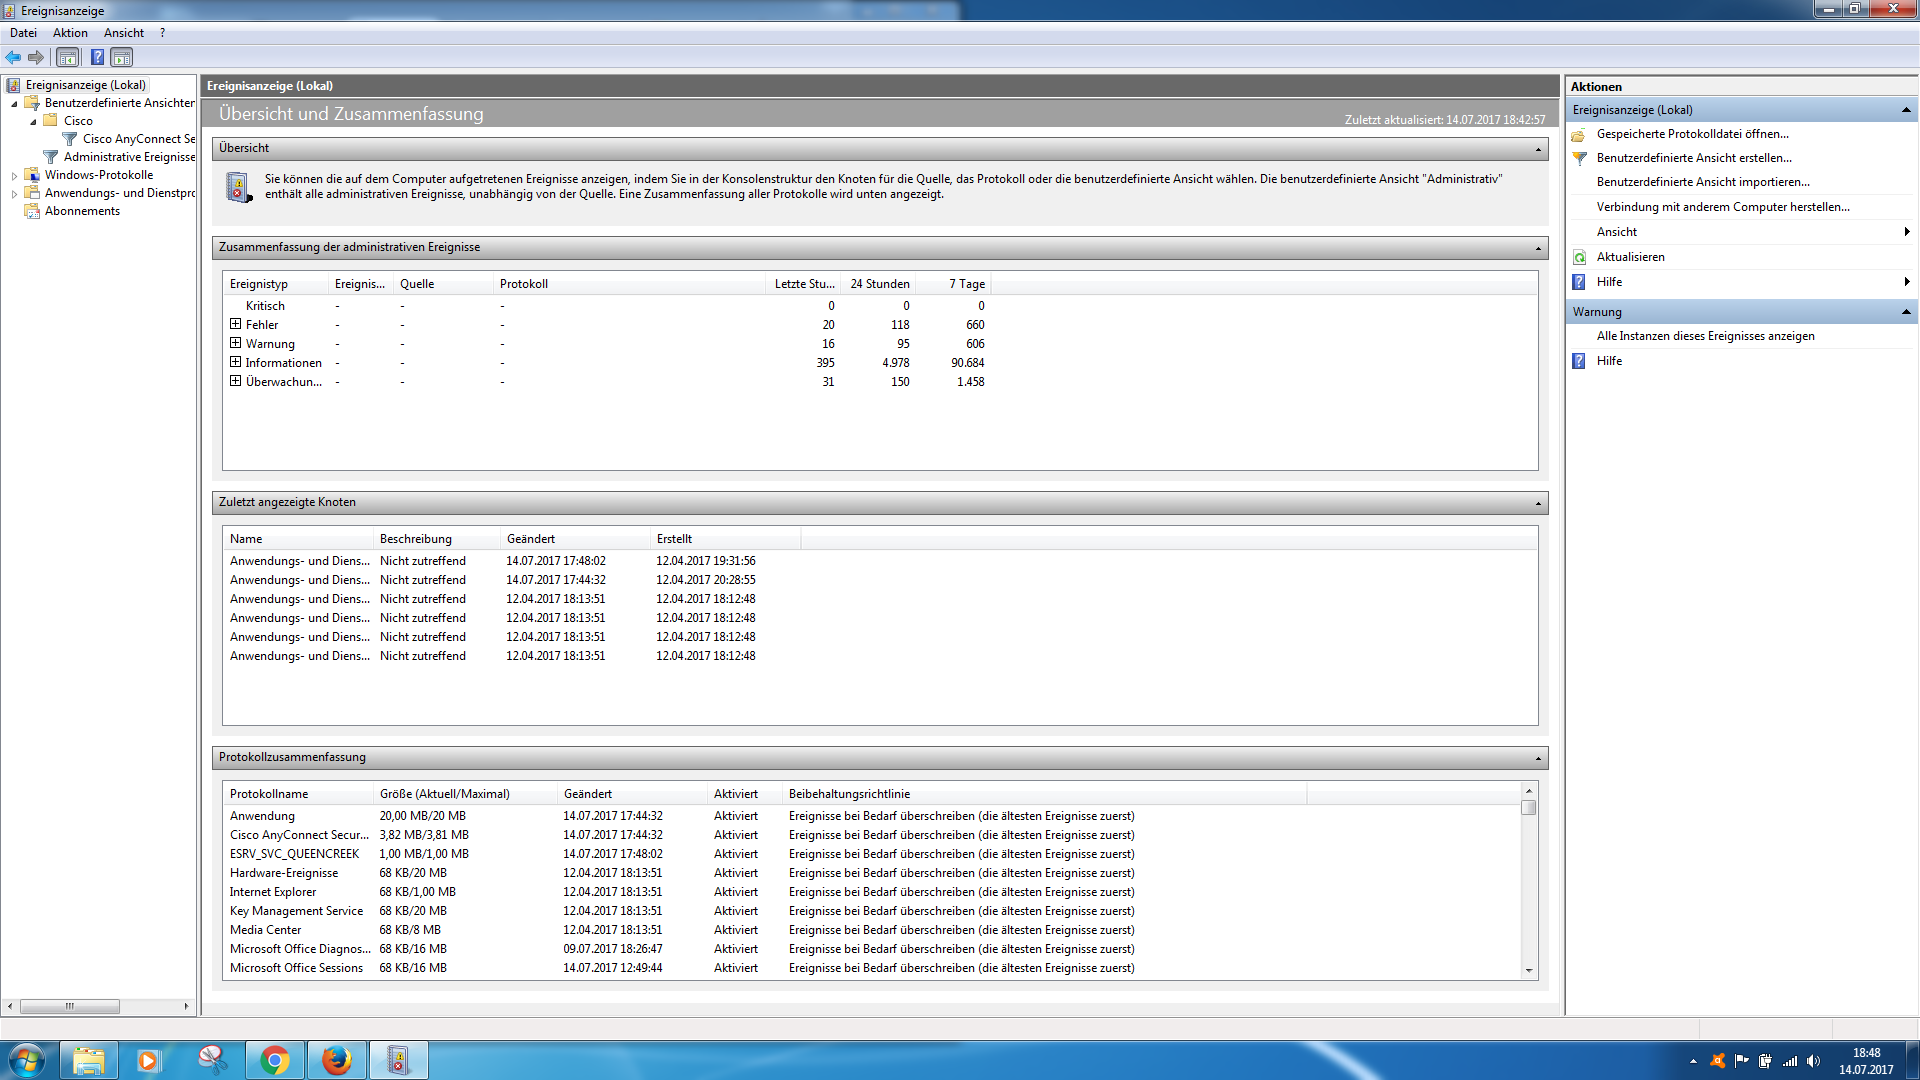Collapse the Übersicht section
This screenshot has height=1080, width=1920.
click(1538, 149)
